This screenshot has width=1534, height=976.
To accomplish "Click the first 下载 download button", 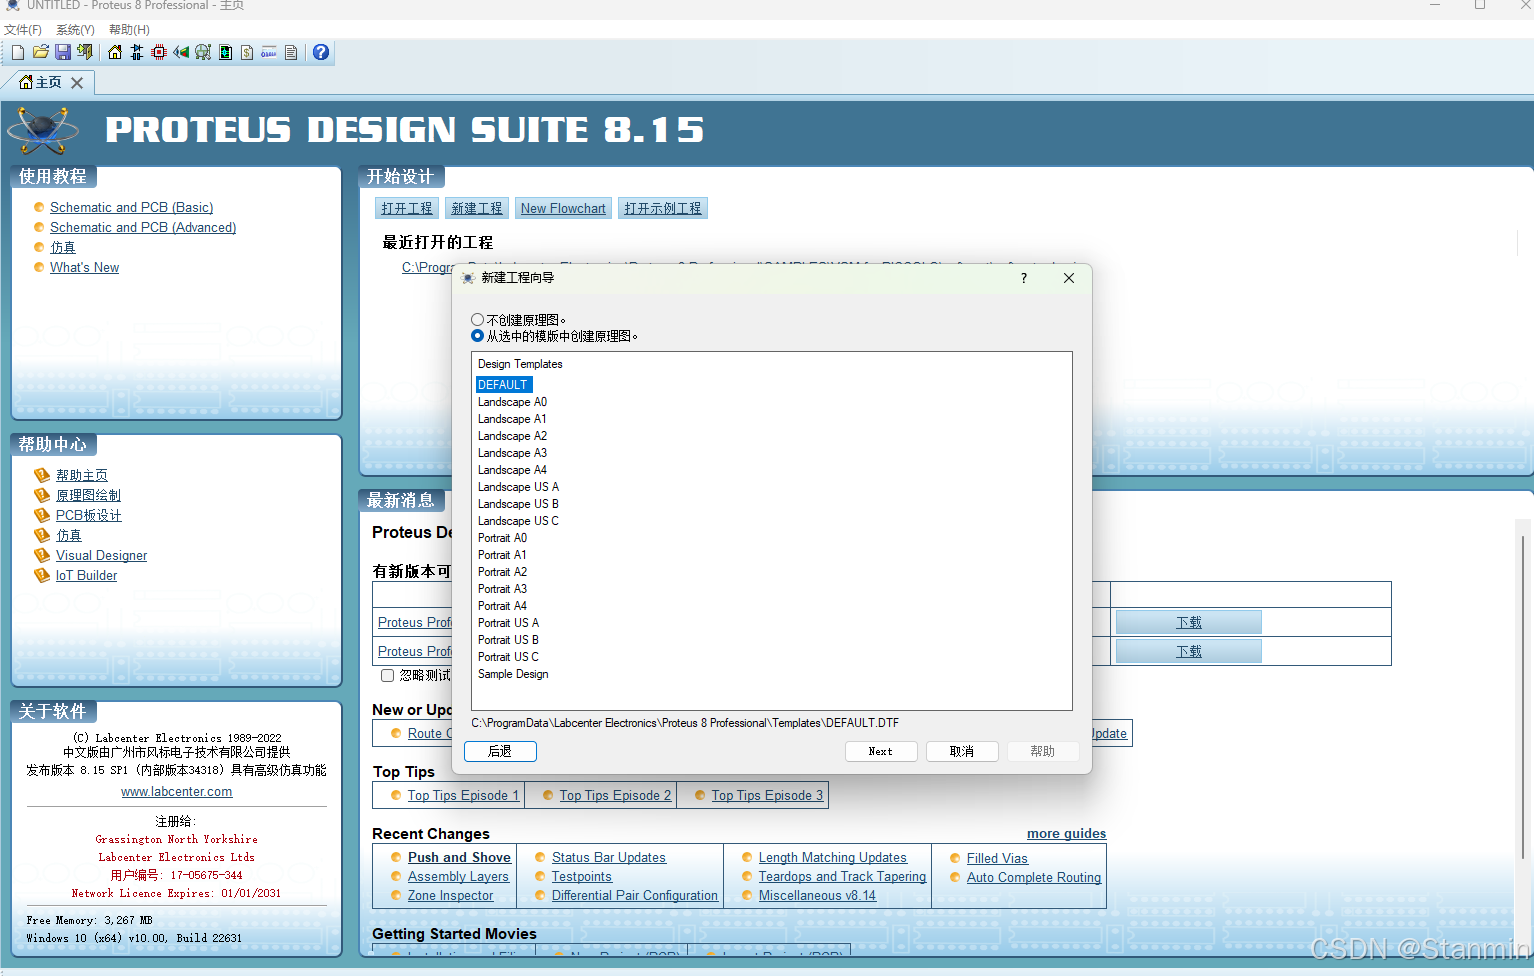I will 1189,622.
